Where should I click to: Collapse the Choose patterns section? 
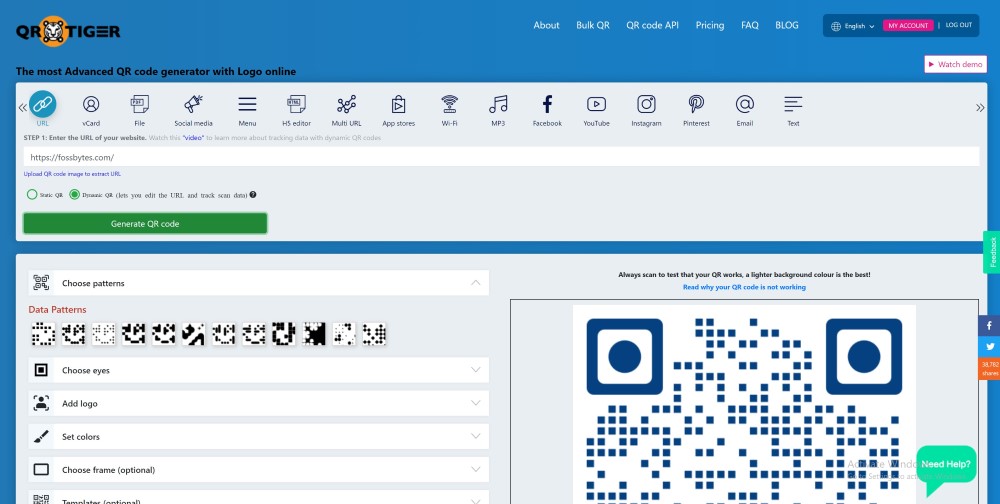click(258, 283)
